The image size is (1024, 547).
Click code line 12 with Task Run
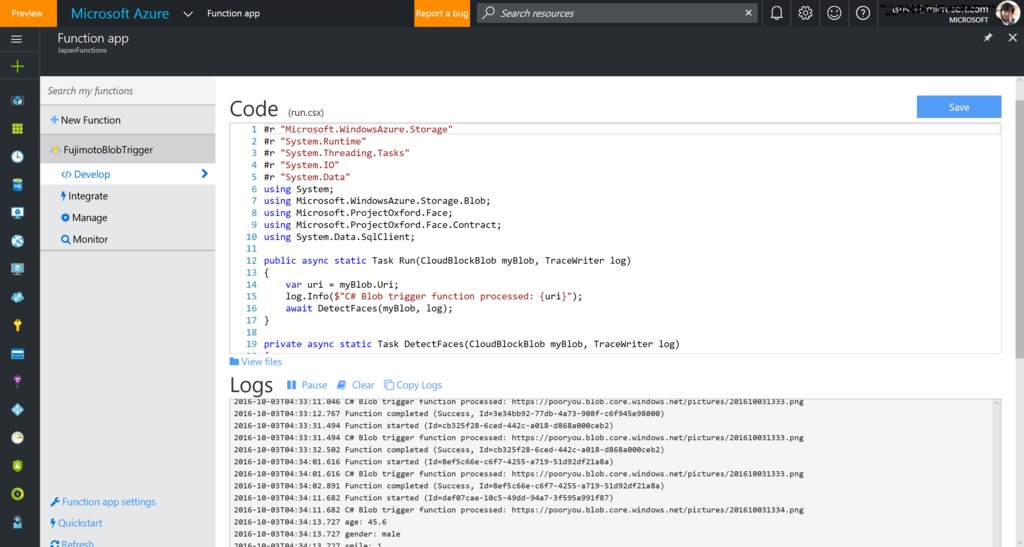447,260
